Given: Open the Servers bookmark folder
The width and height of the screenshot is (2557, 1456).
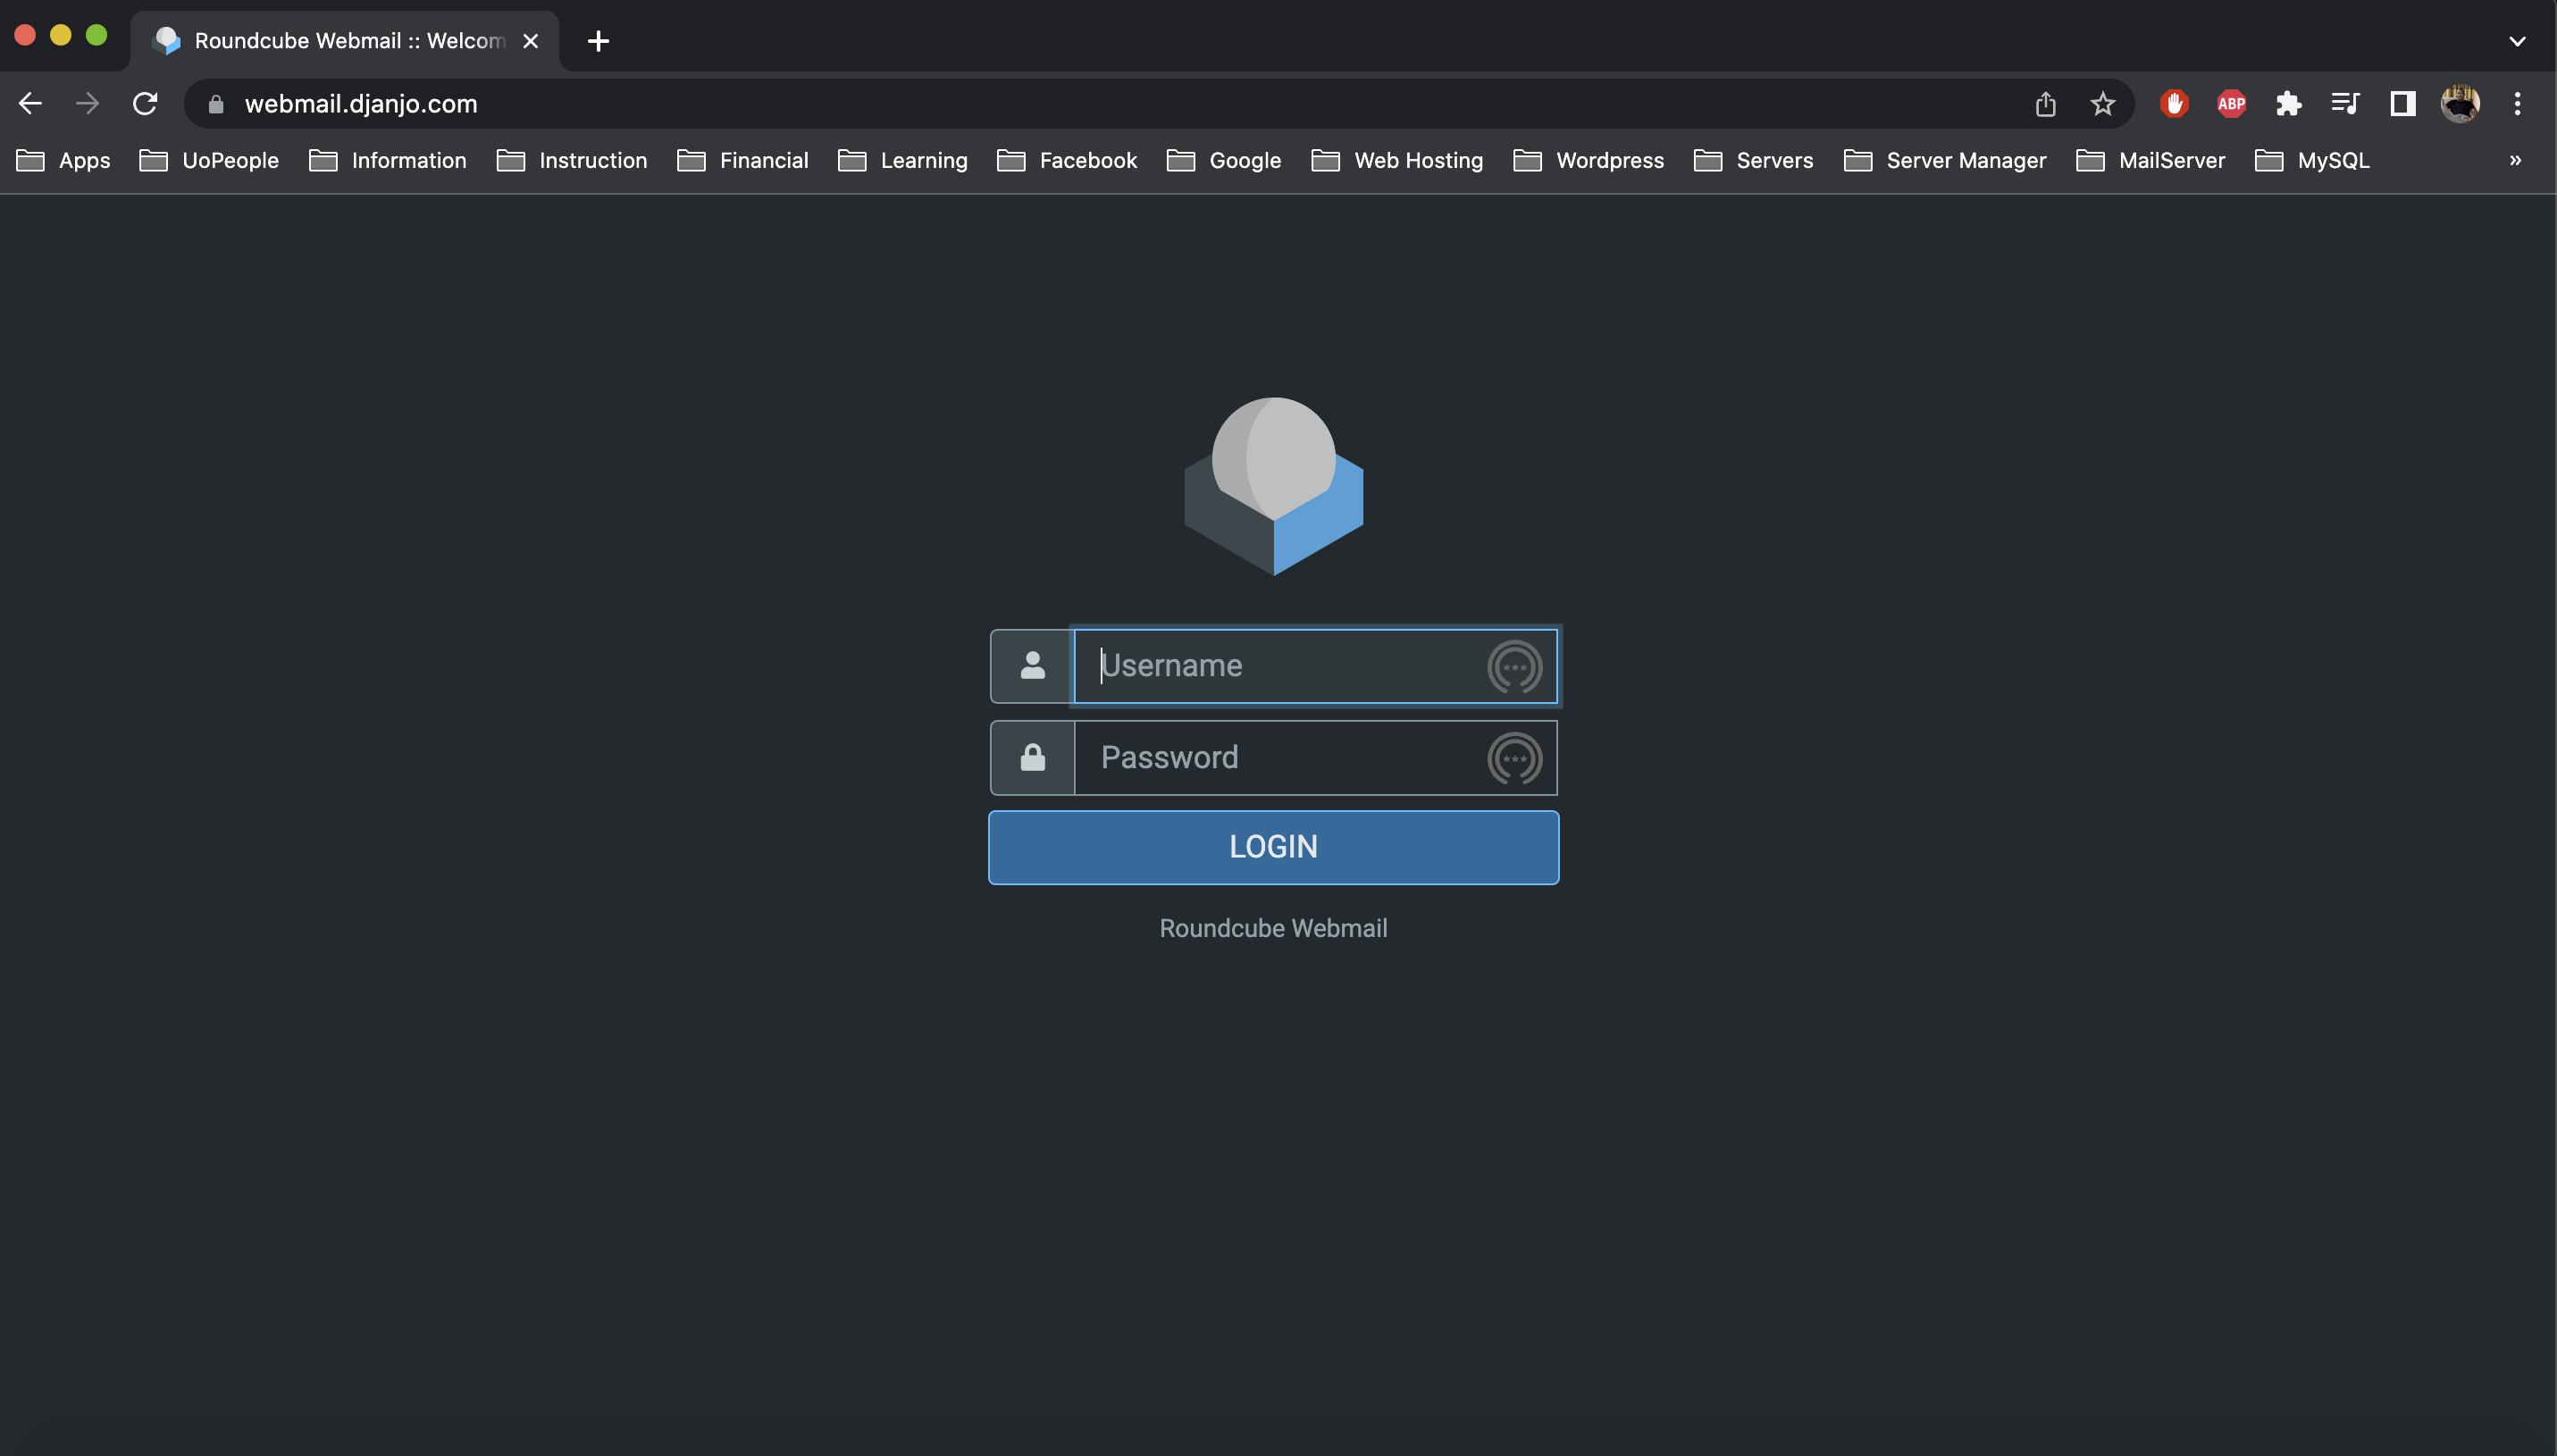Looking at the screenshot, I should pyautogui.click(x=1754, y=160).
